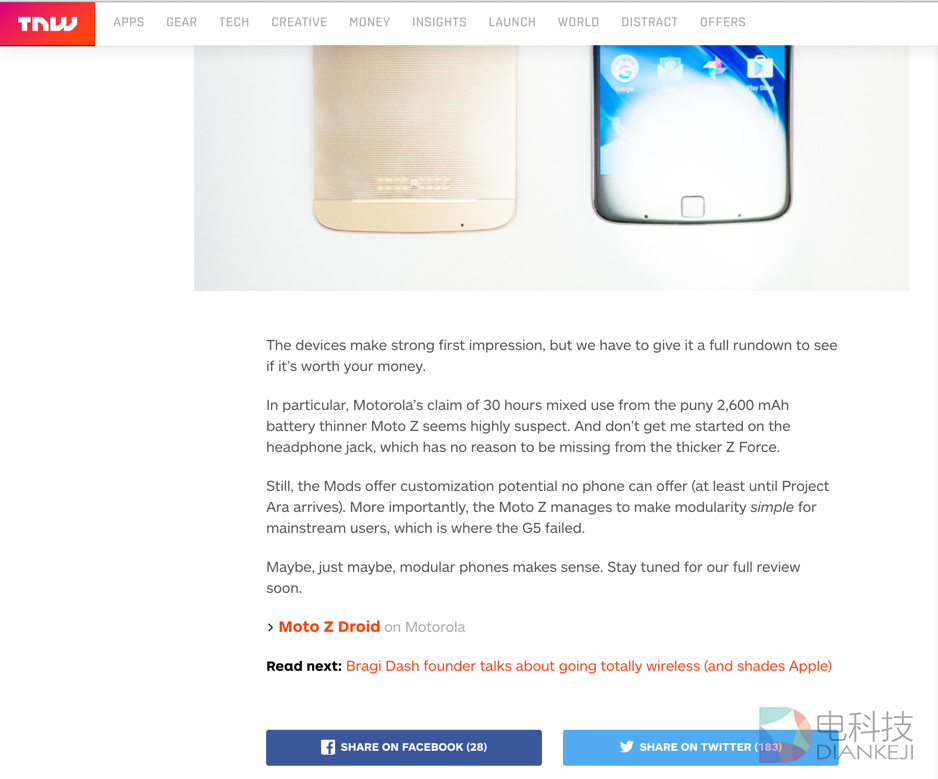Viewport: 938px width, 779px height.
Task: Select the Distract nav item
Action: pos(650,22)
